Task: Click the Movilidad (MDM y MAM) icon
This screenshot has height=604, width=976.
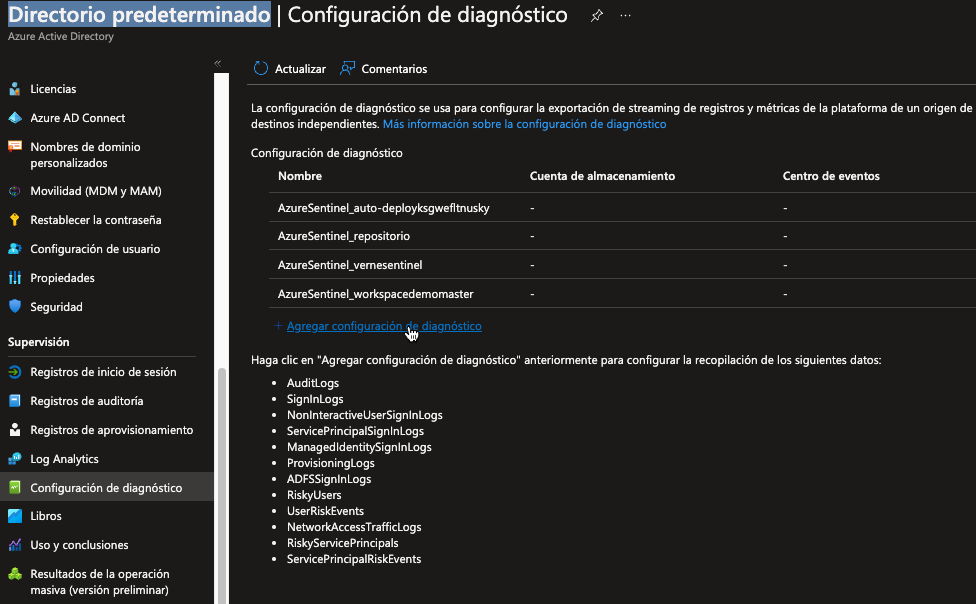Action: coord(15,191)
